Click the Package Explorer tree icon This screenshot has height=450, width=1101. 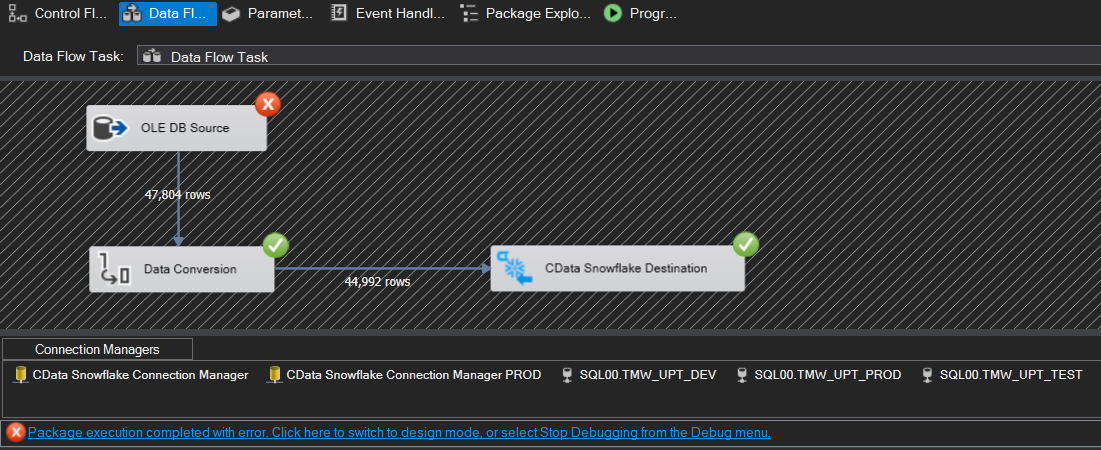pyautogui.click(x=468, y=13)
